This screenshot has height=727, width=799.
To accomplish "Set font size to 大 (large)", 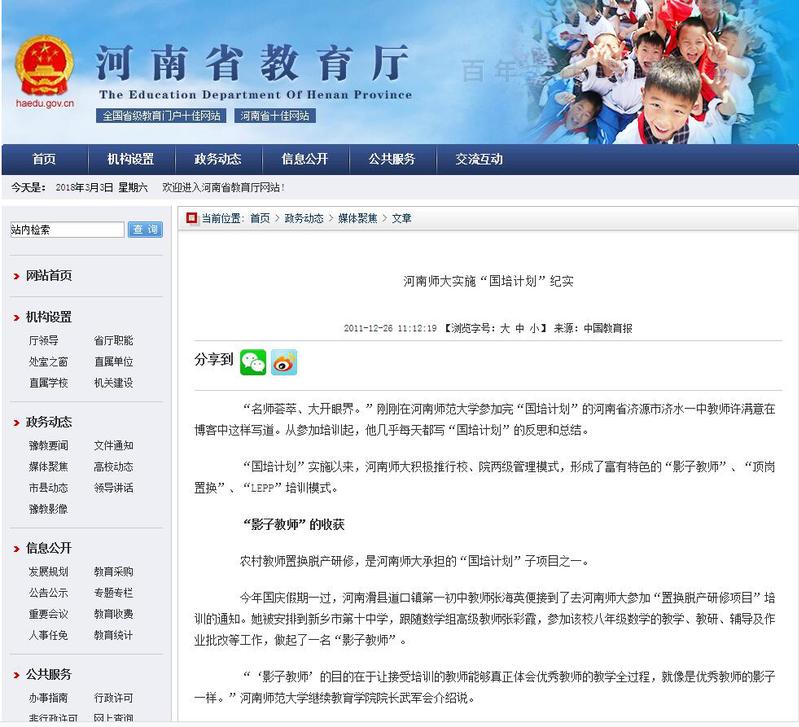I will click(505, 328).
